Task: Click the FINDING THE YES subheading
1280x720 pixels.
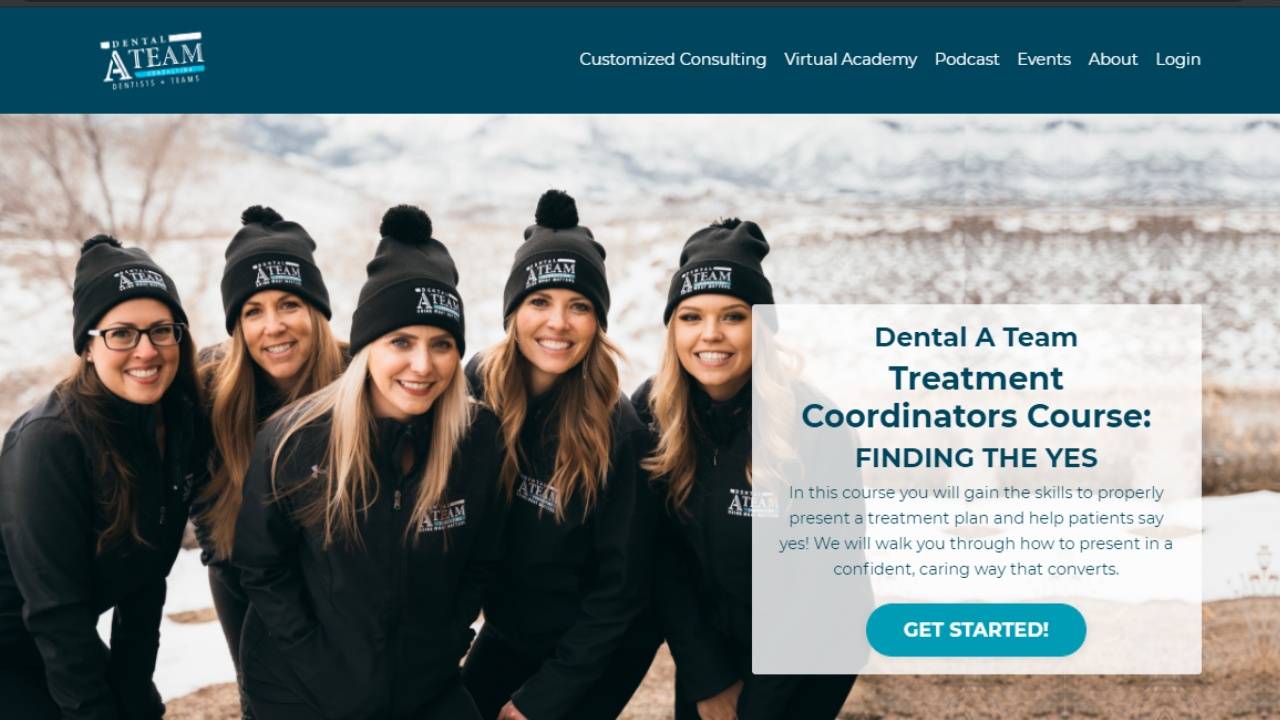Action: (x=976, y=458)
